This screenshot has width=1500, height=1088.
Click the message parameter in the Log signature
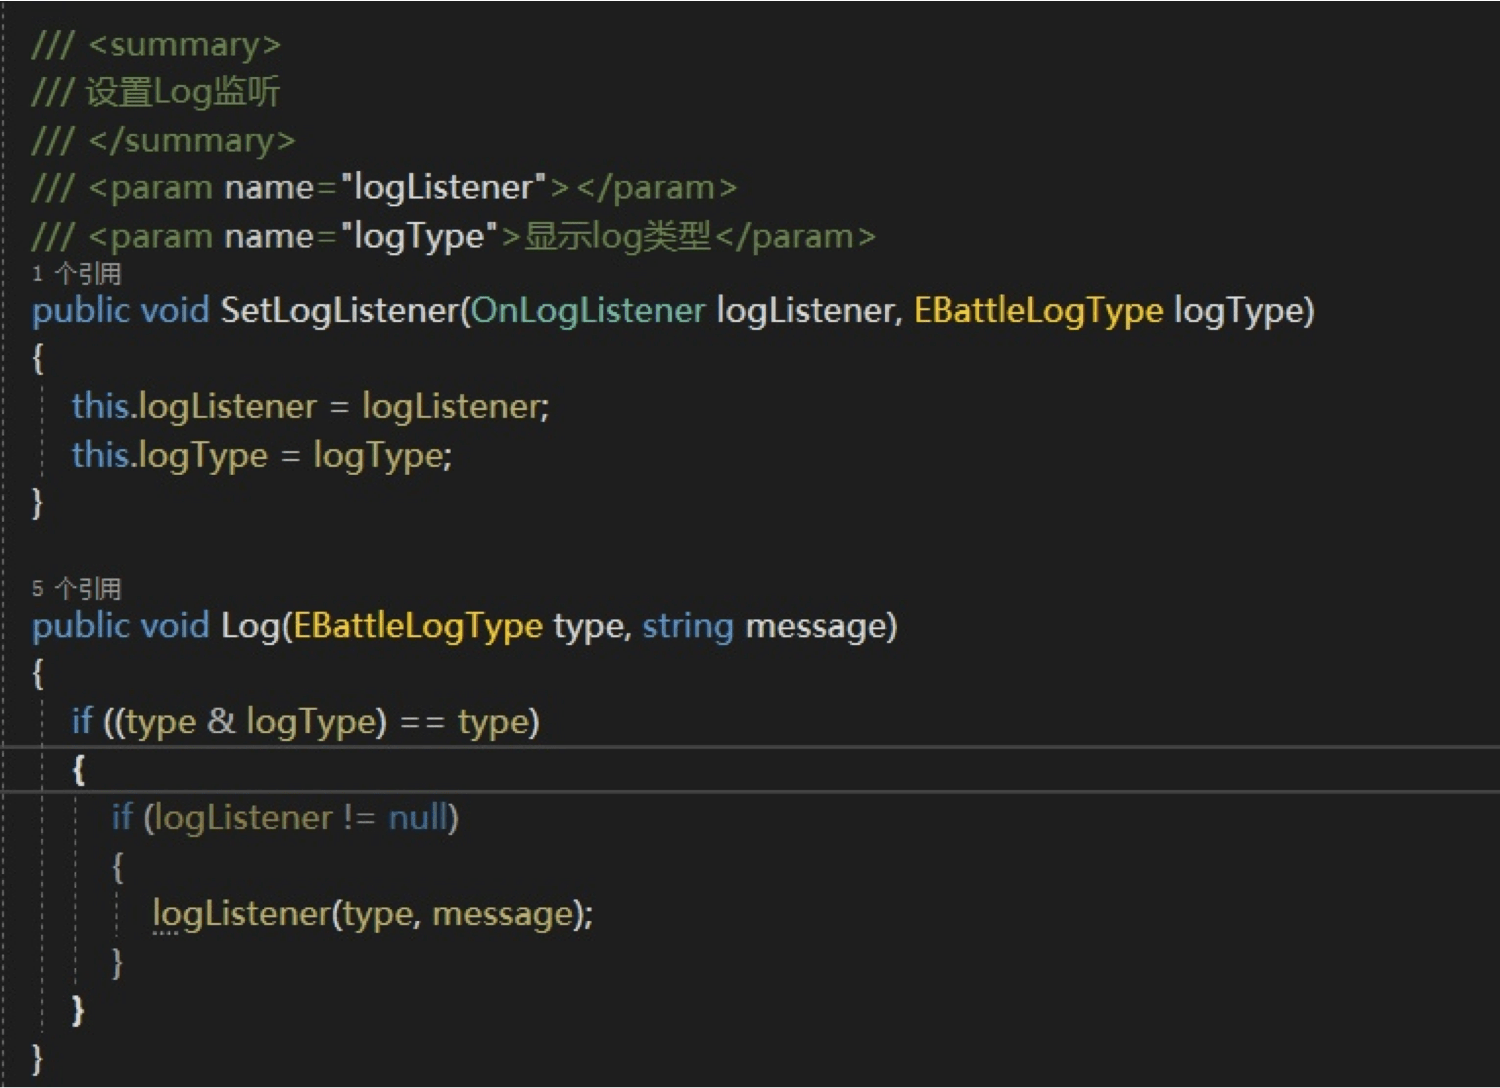(x=816, y=626)
